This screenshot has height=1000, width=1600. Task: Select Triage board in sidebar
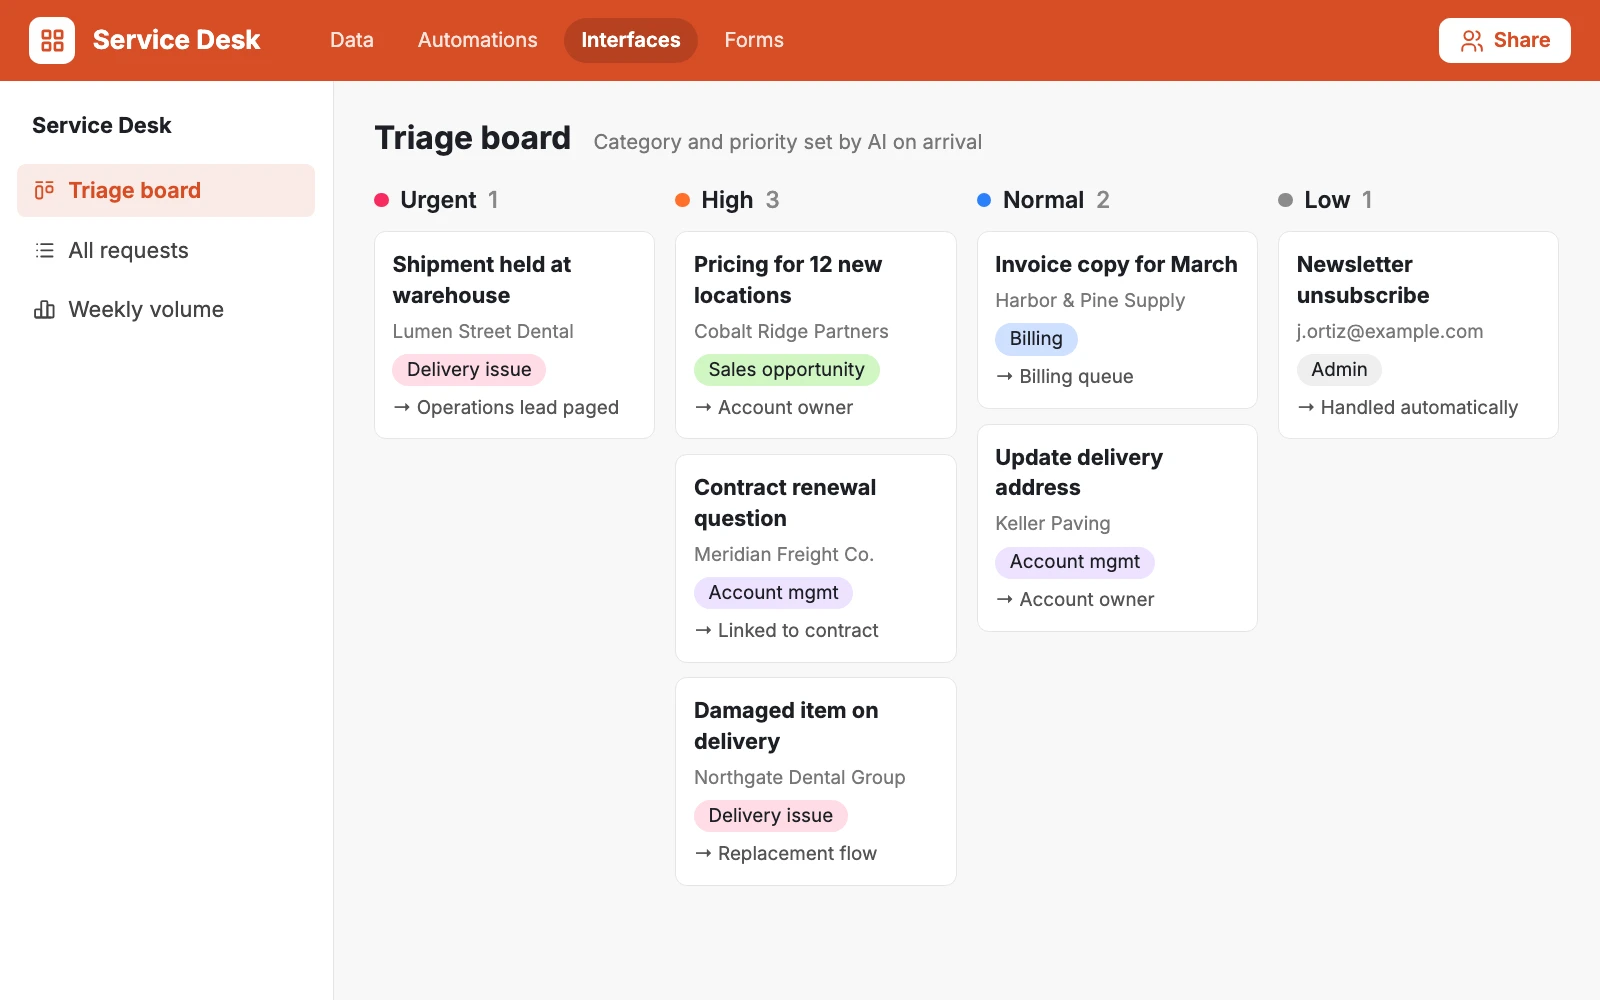coord(166,190)
